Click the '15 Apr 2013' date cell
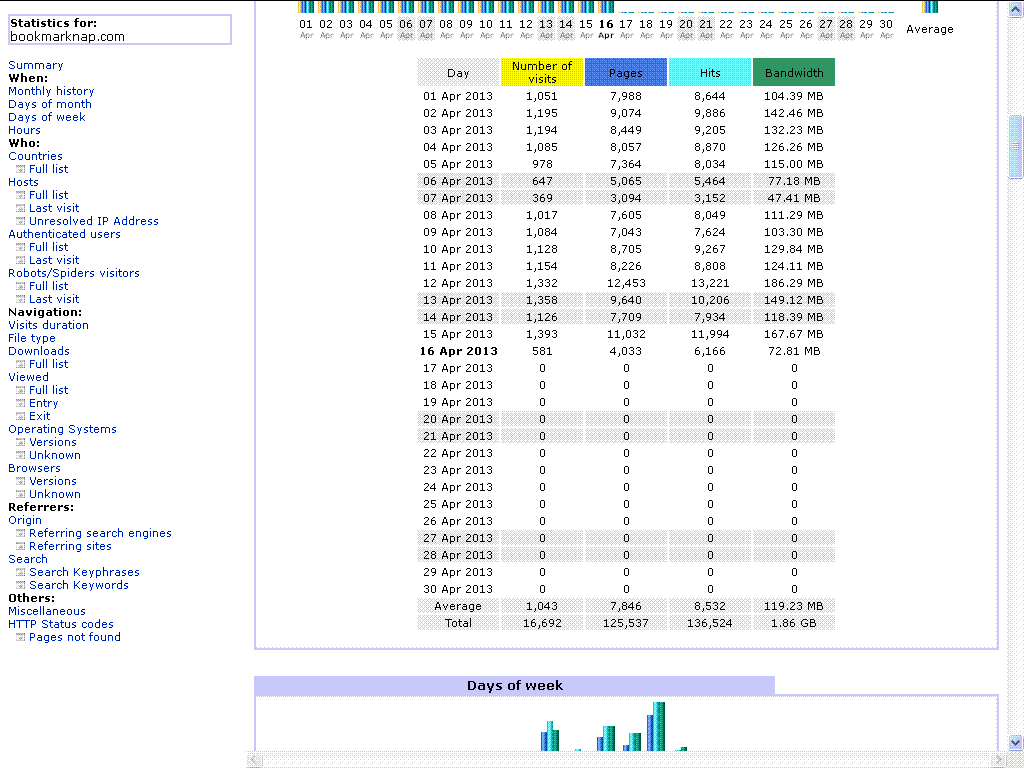Viewport: 1024px width, 768px height. pos(458,334)
